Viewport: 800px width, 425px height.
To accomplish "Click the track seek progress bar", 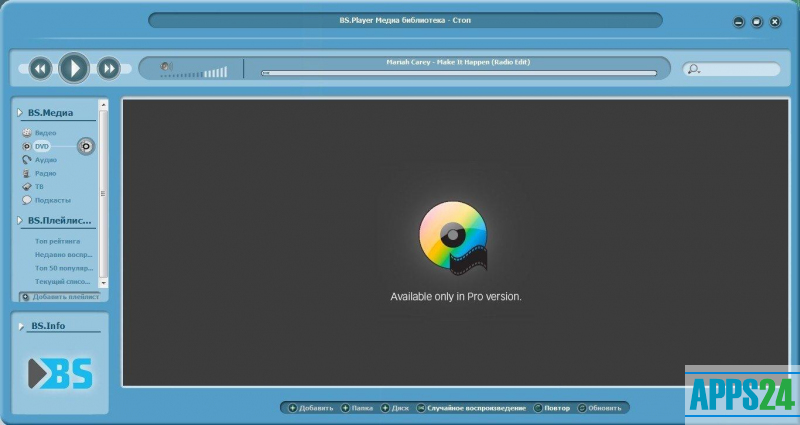I will click(459, 73).
